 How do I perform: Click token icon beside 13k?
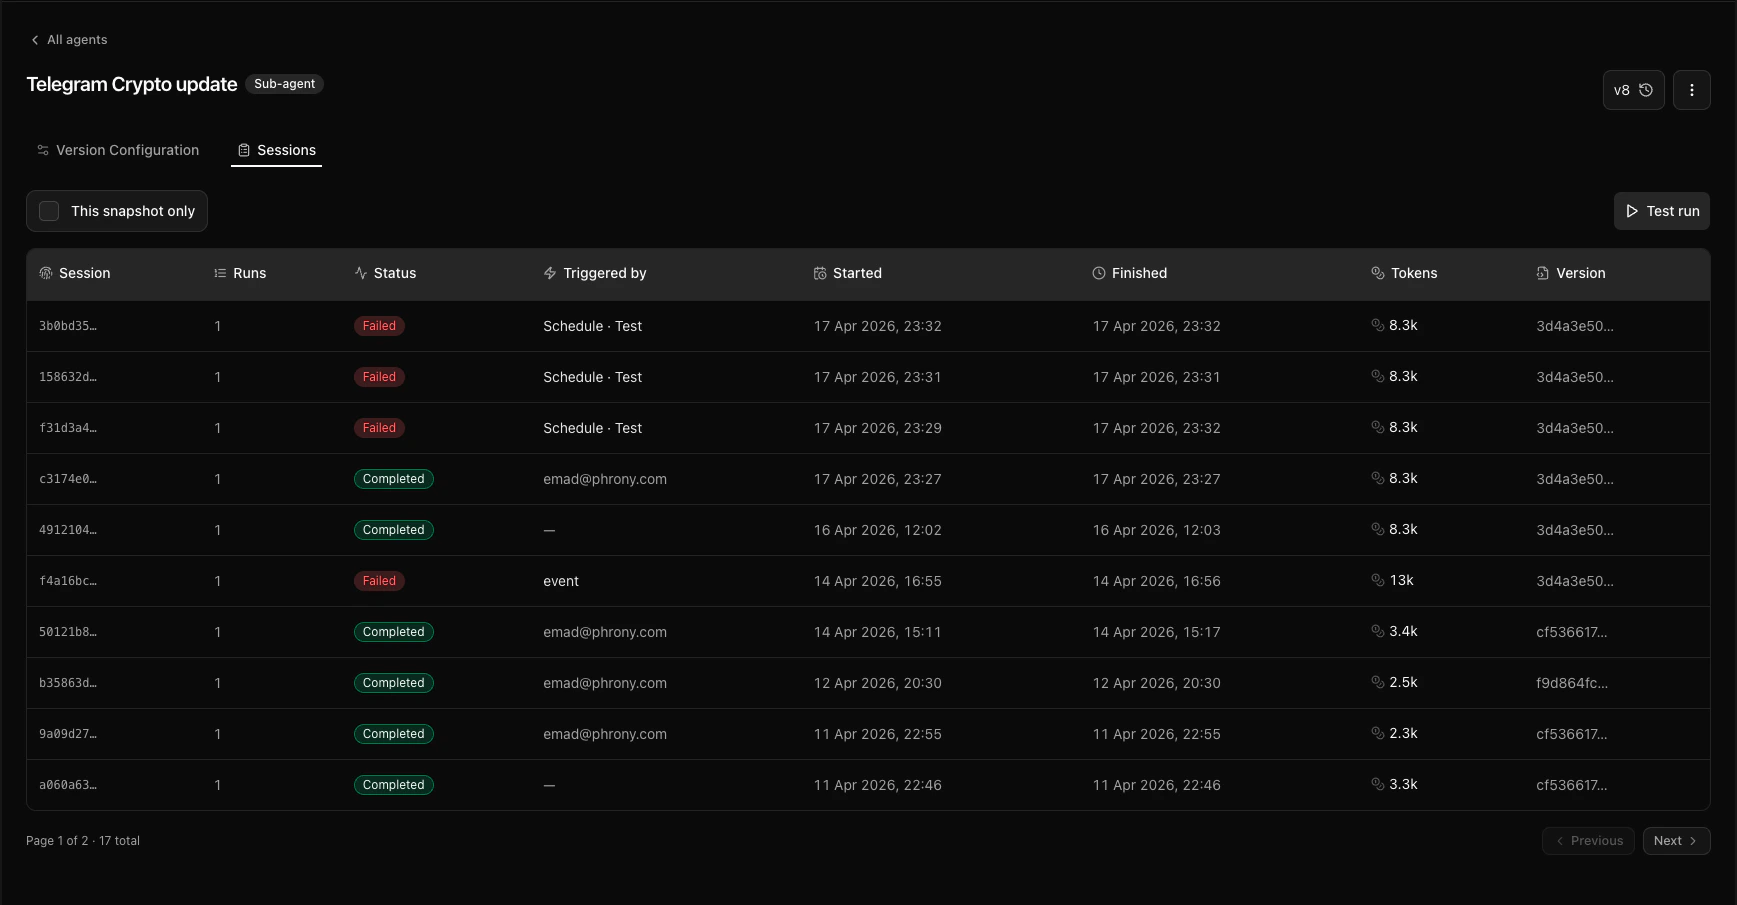point(1378,580)
